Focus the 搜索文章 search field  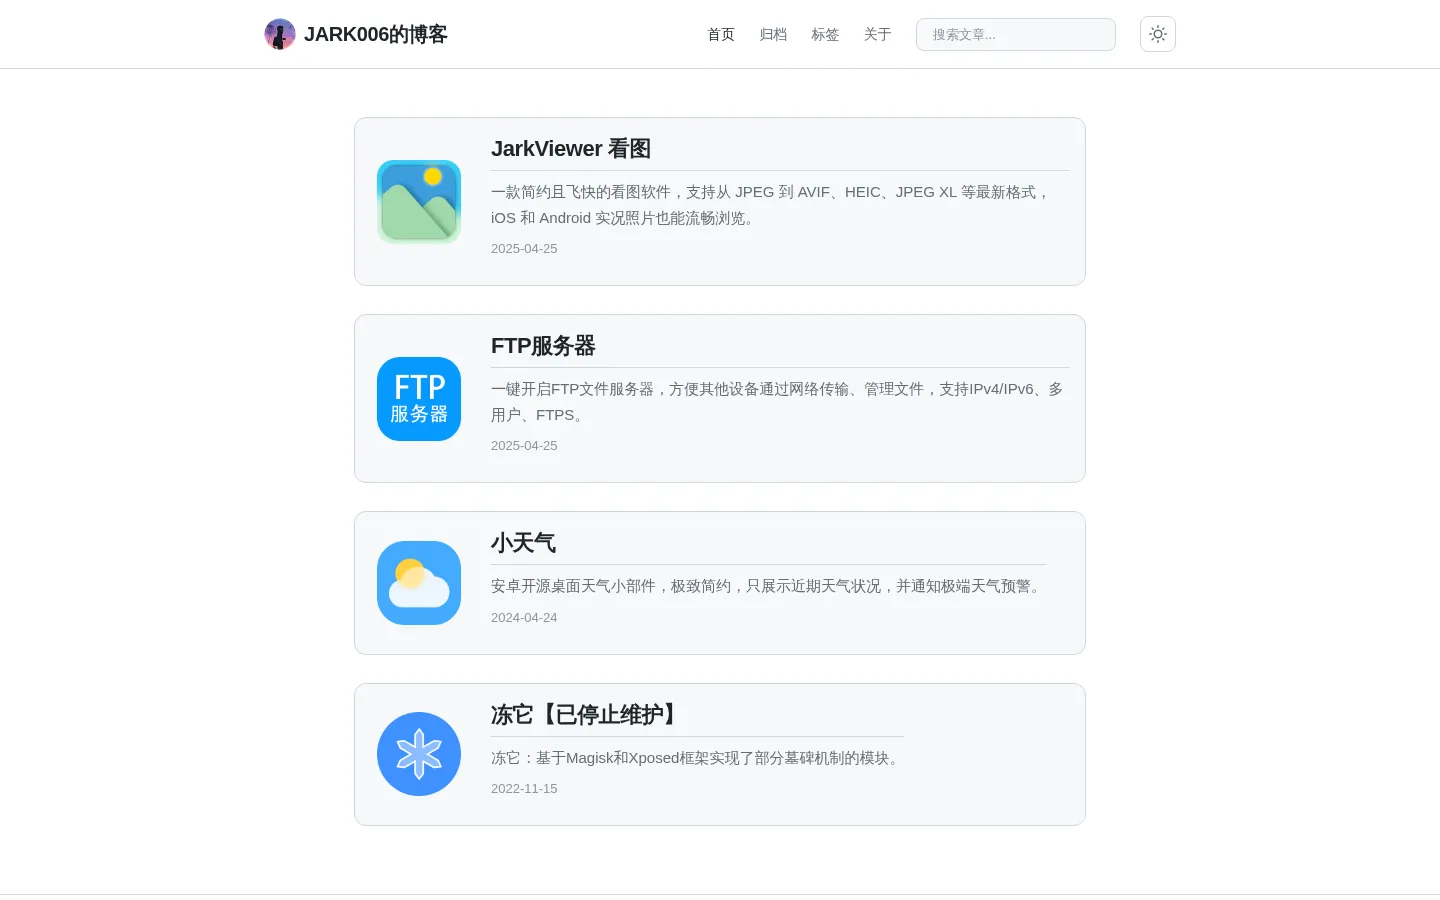coord(1016,34)
